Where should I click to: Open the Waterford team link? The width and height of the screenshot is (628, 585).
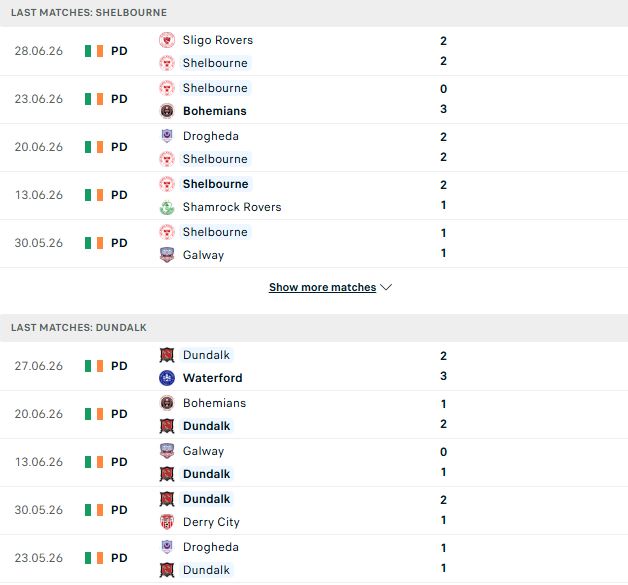pyautogui.click(x=213, y=378)
